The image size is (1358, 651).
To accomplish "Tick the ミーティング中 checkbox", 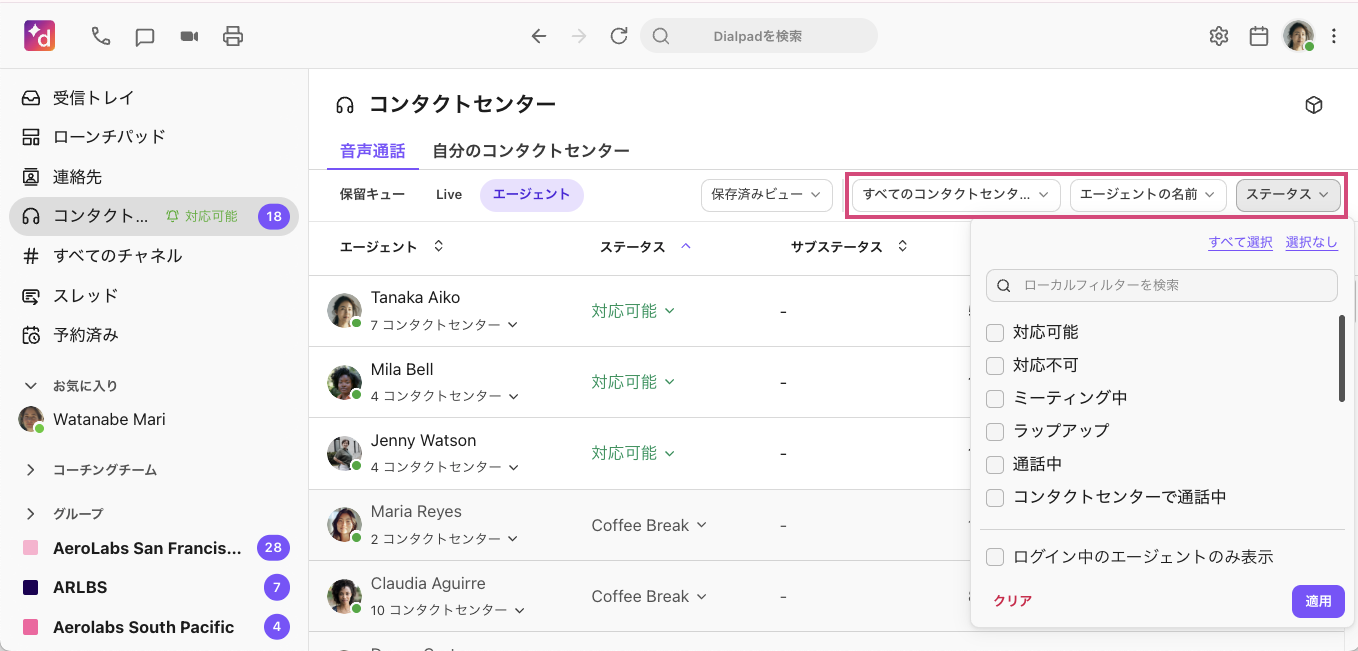I will click(x=995, y=398).
